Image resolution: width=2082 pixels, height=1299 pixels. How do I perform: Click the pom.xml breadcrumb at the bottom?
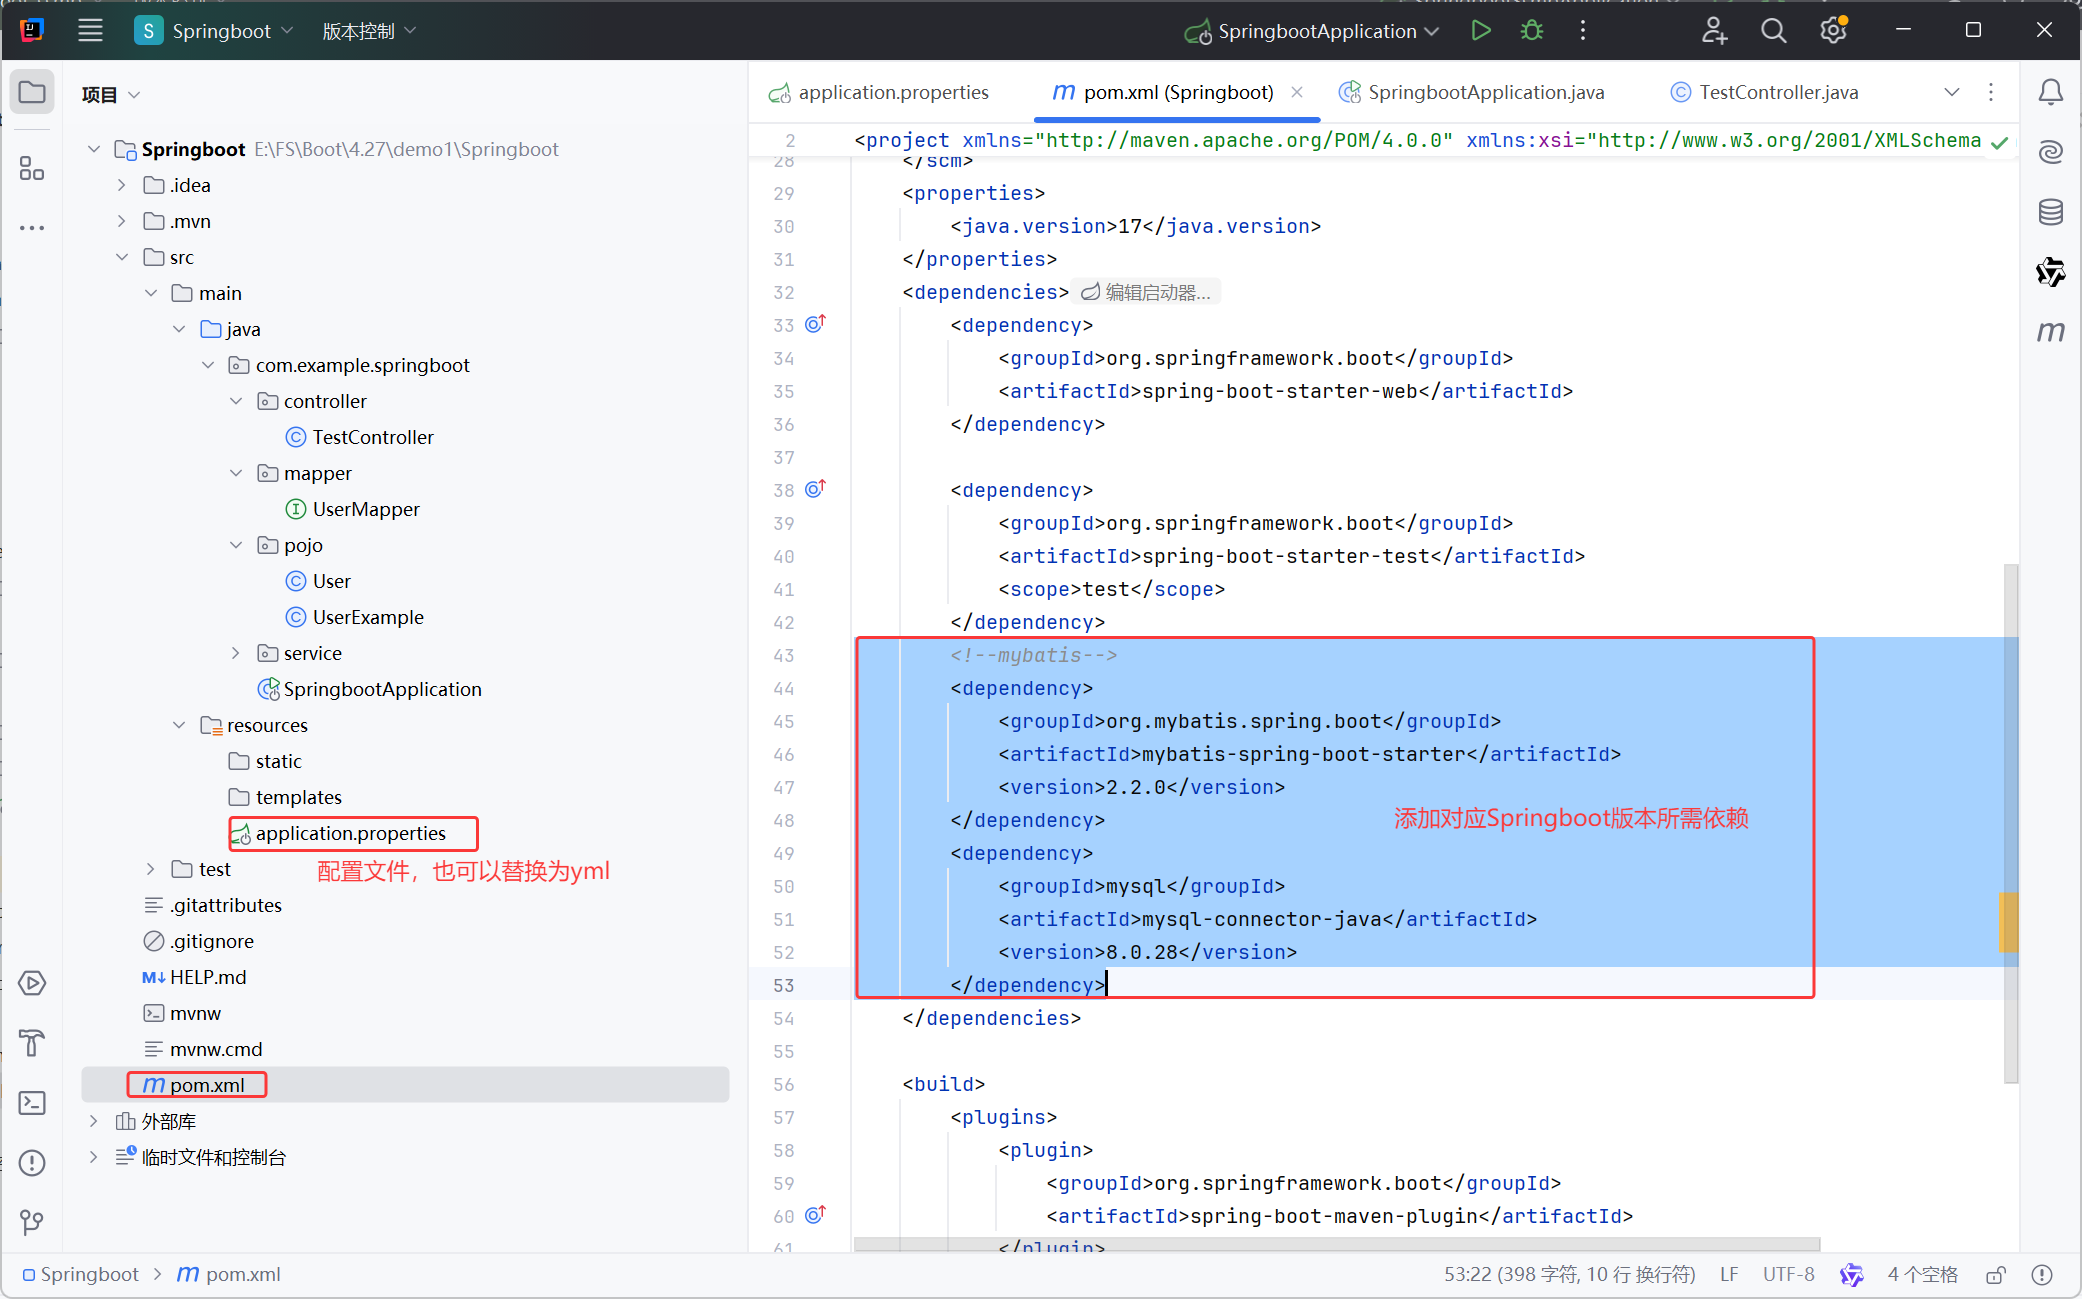coord(240,1274)
